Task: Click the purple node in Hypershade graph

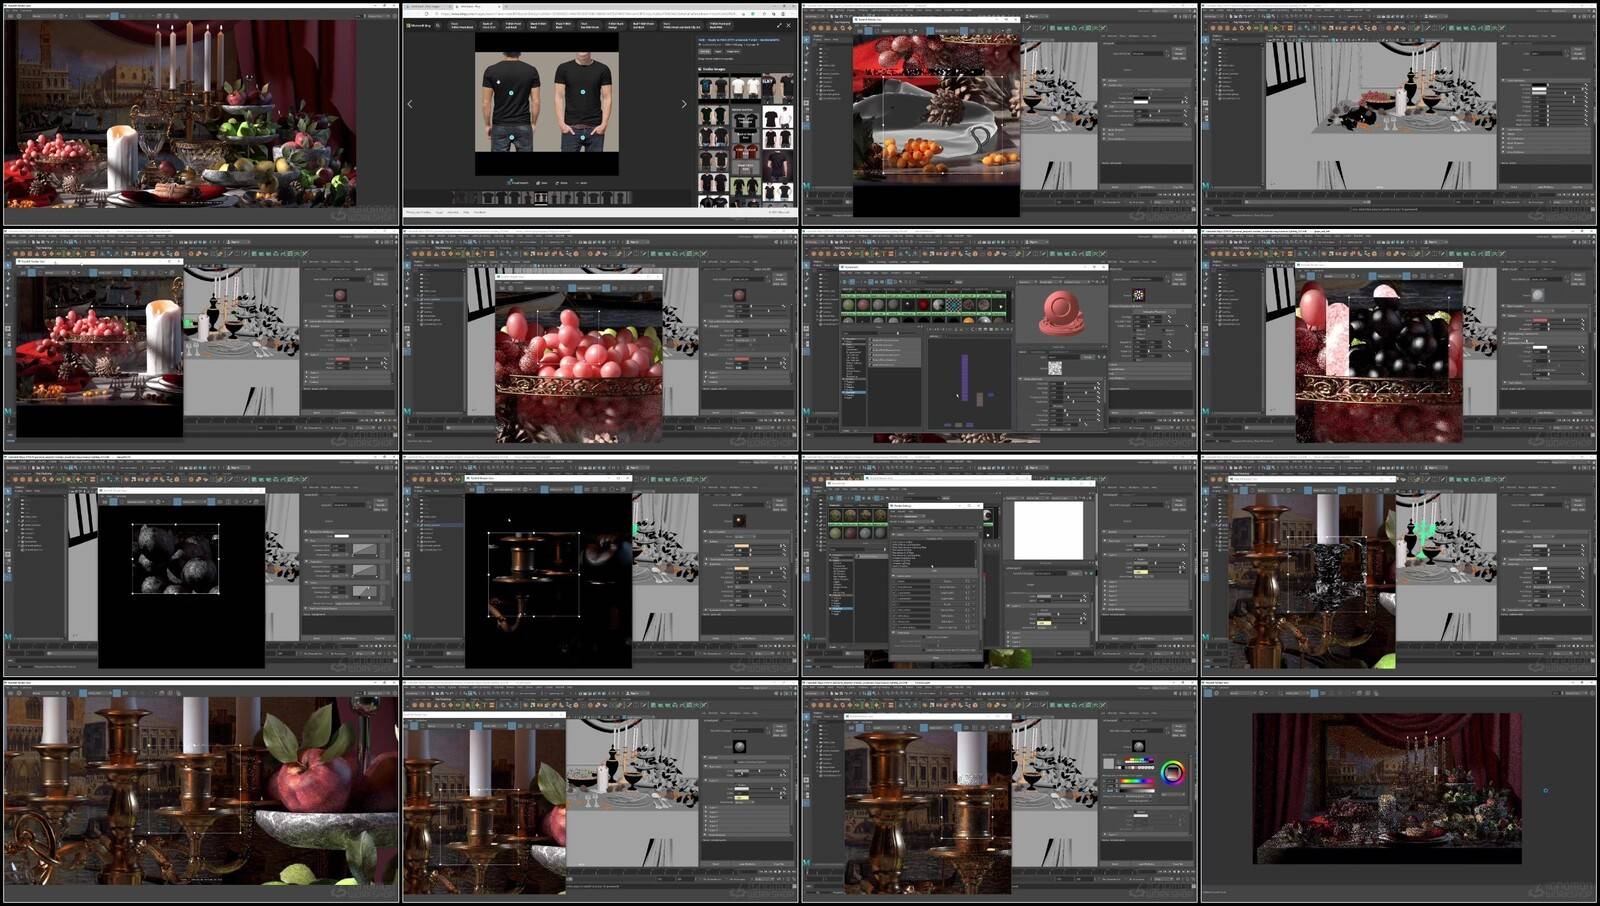Action: click(x=965, y=378)
